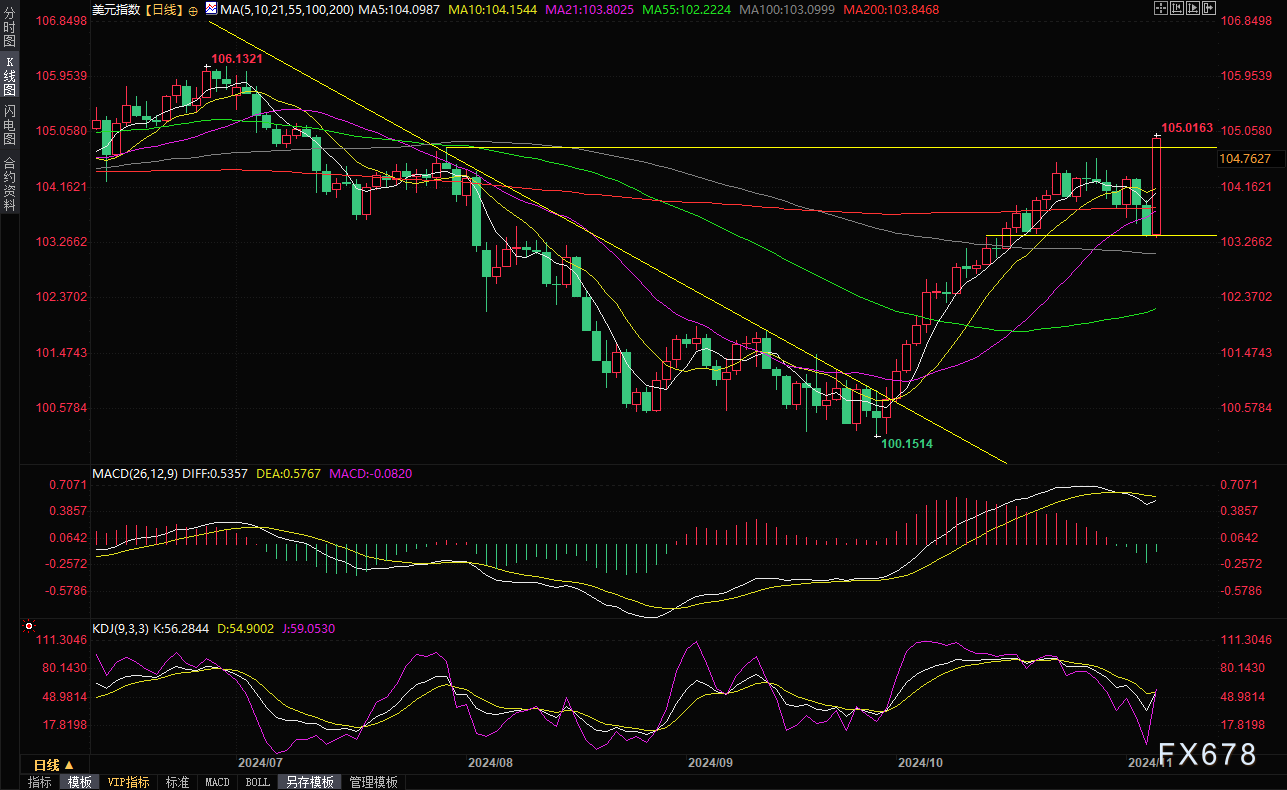The height and width of the screenshot is (790, 1287).
Task: Click the 管理模板 button
Action: [x=373, y=782]
